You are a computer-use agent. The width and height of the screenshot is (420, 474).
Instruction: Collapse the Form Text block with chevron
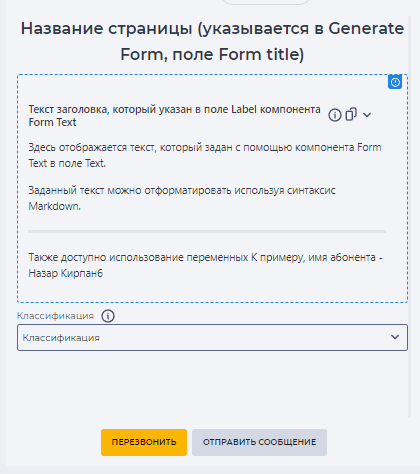[x=367, y=115]
